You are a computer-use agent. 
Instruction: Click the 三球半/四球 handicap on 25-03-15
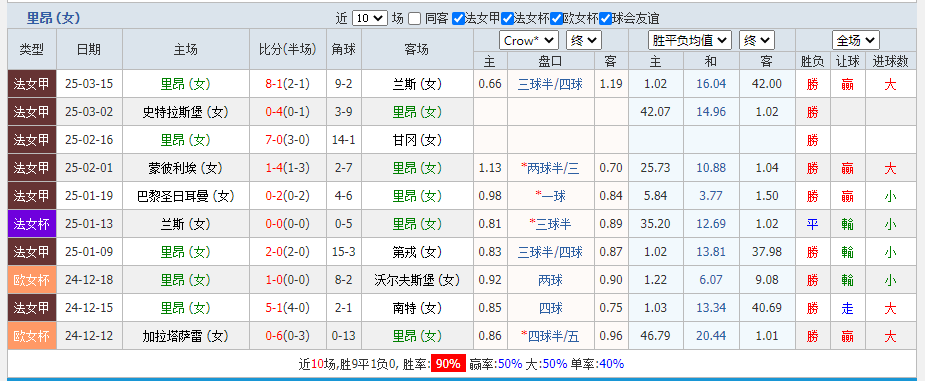point(550,84)
